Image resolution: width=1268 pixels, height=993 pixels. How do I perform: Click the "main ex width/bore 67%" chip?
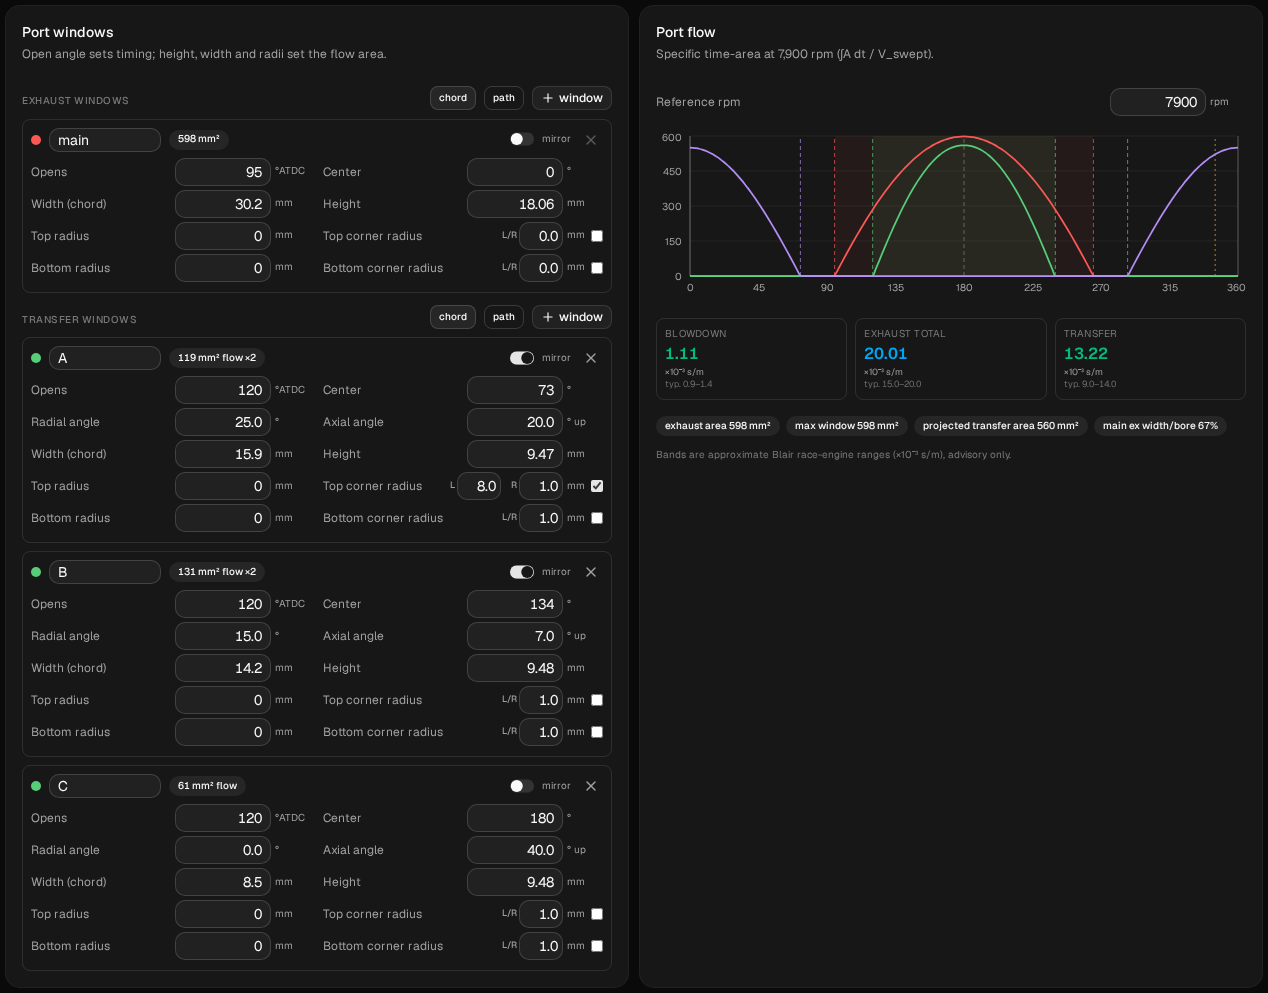click(x=1160, y=426)
